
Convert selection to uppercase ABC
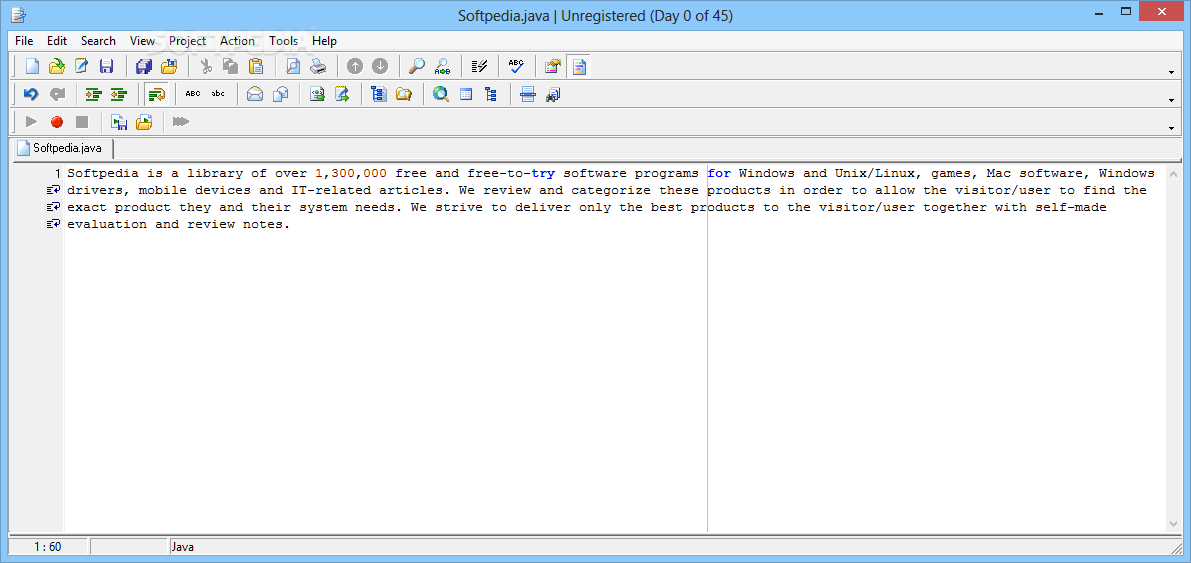coord(193,94)
